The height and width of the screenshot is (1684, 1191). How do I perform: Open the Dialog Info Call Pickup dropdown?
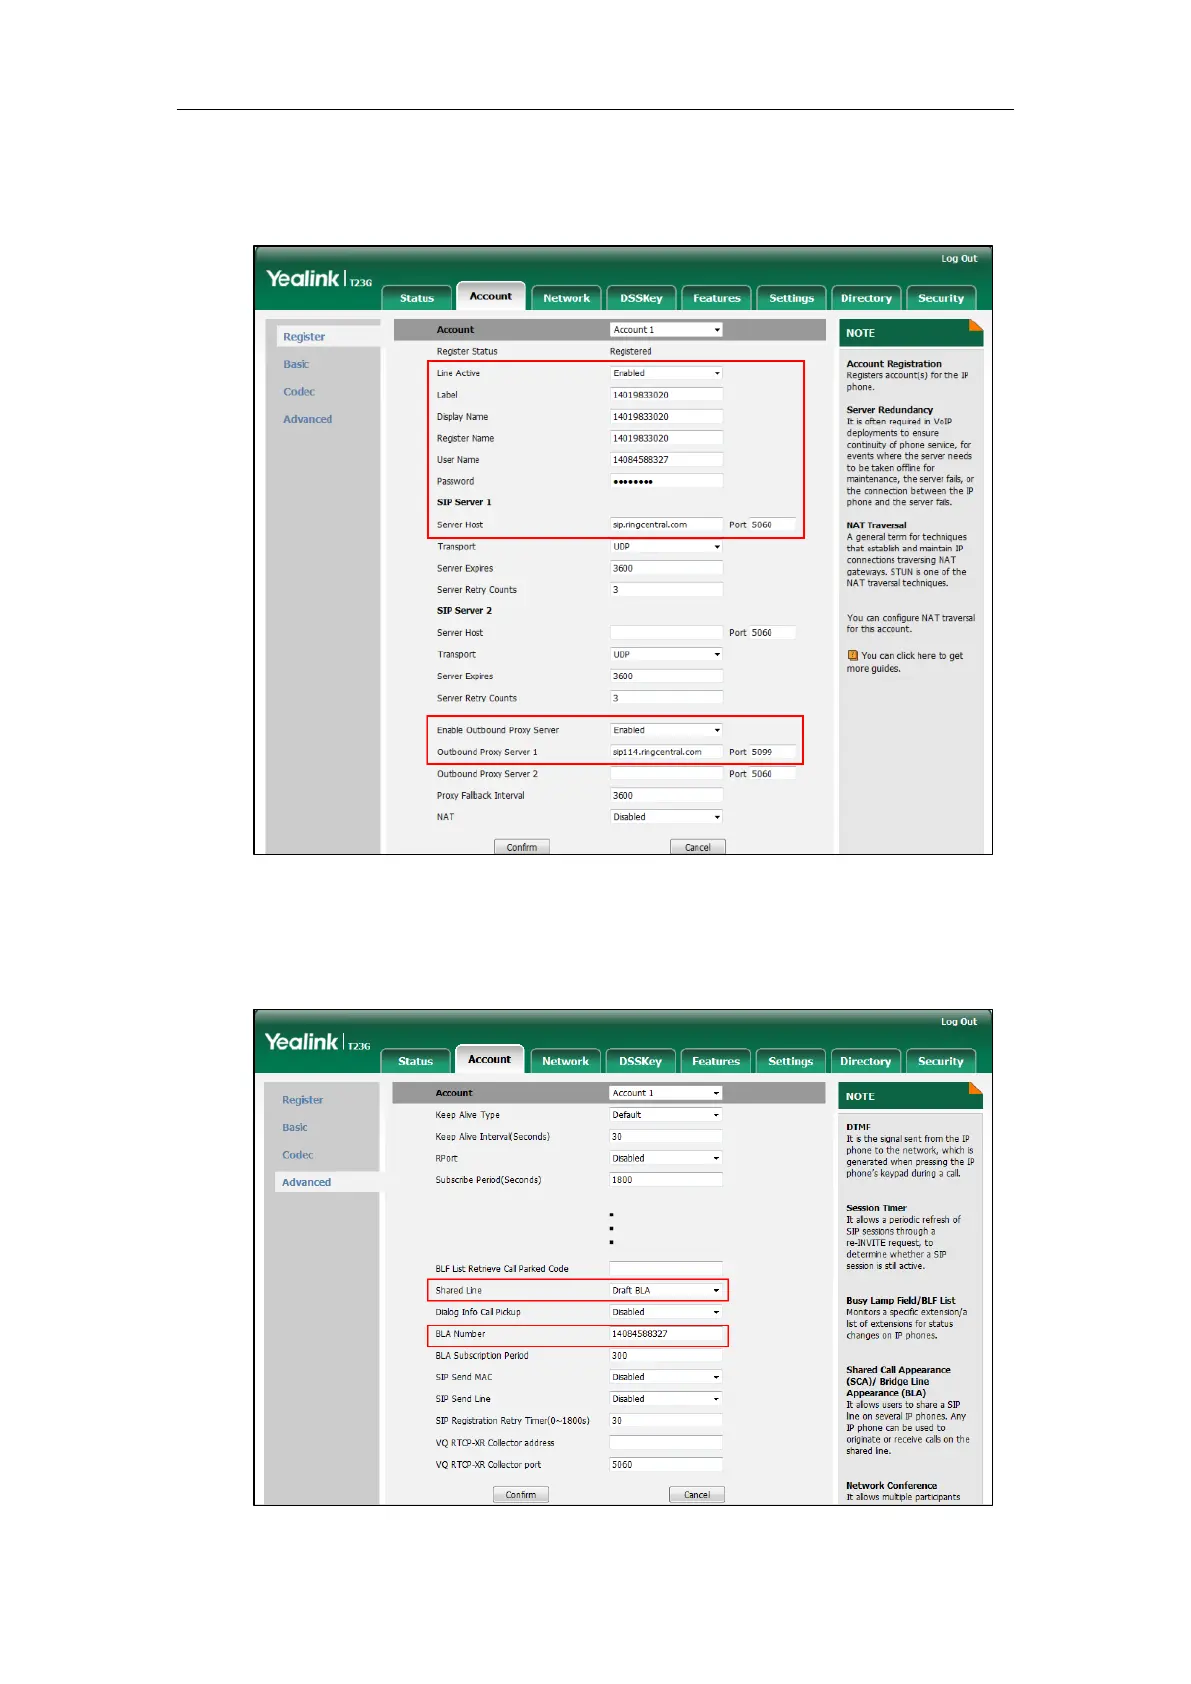click(x=665, y=1312)
